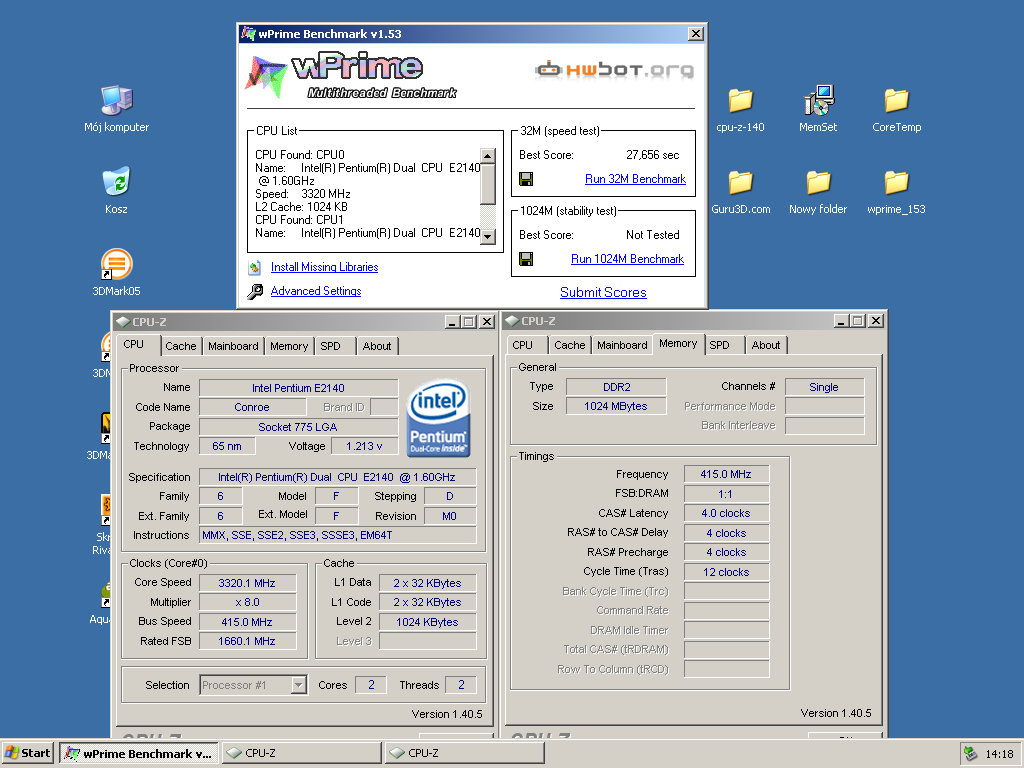Click the wPrime title bar application icon
This screenshot has height=768, width=1024.
(x=248, y=33)
